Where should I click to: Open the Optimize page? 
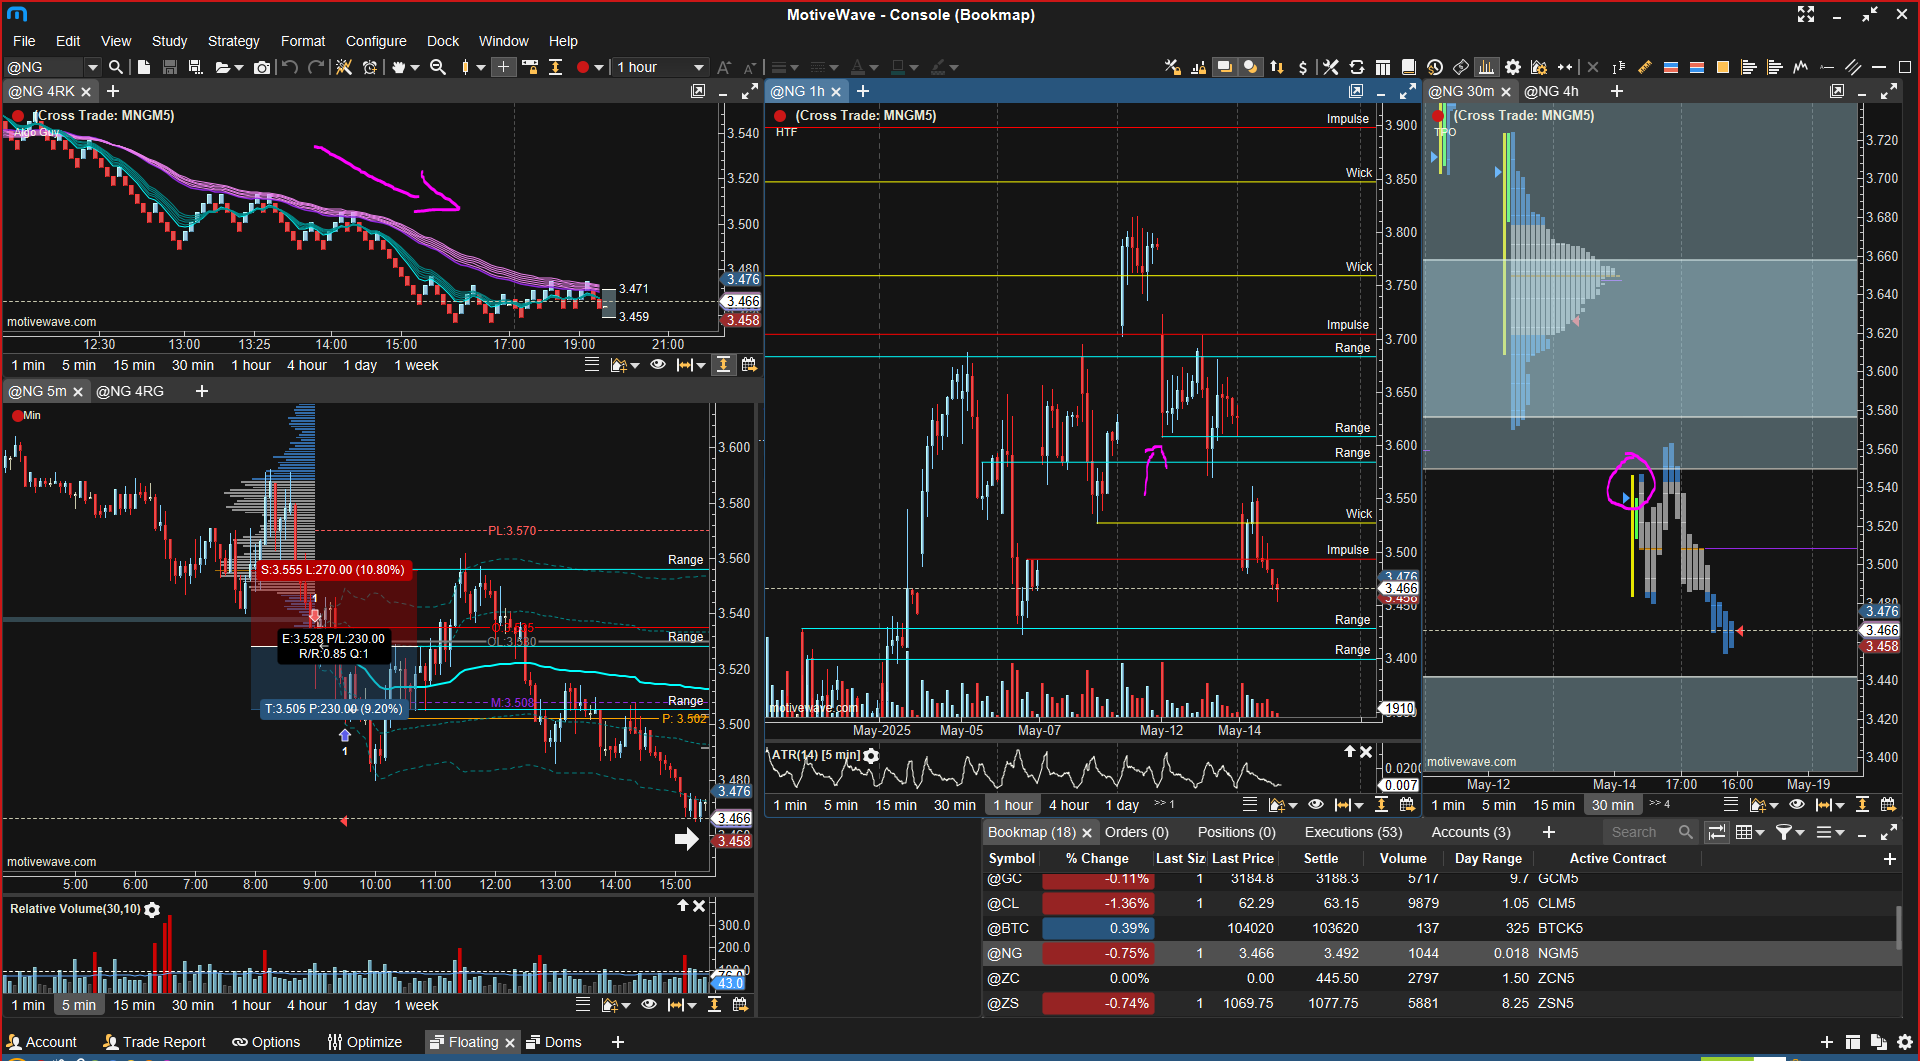point(365,1042)
